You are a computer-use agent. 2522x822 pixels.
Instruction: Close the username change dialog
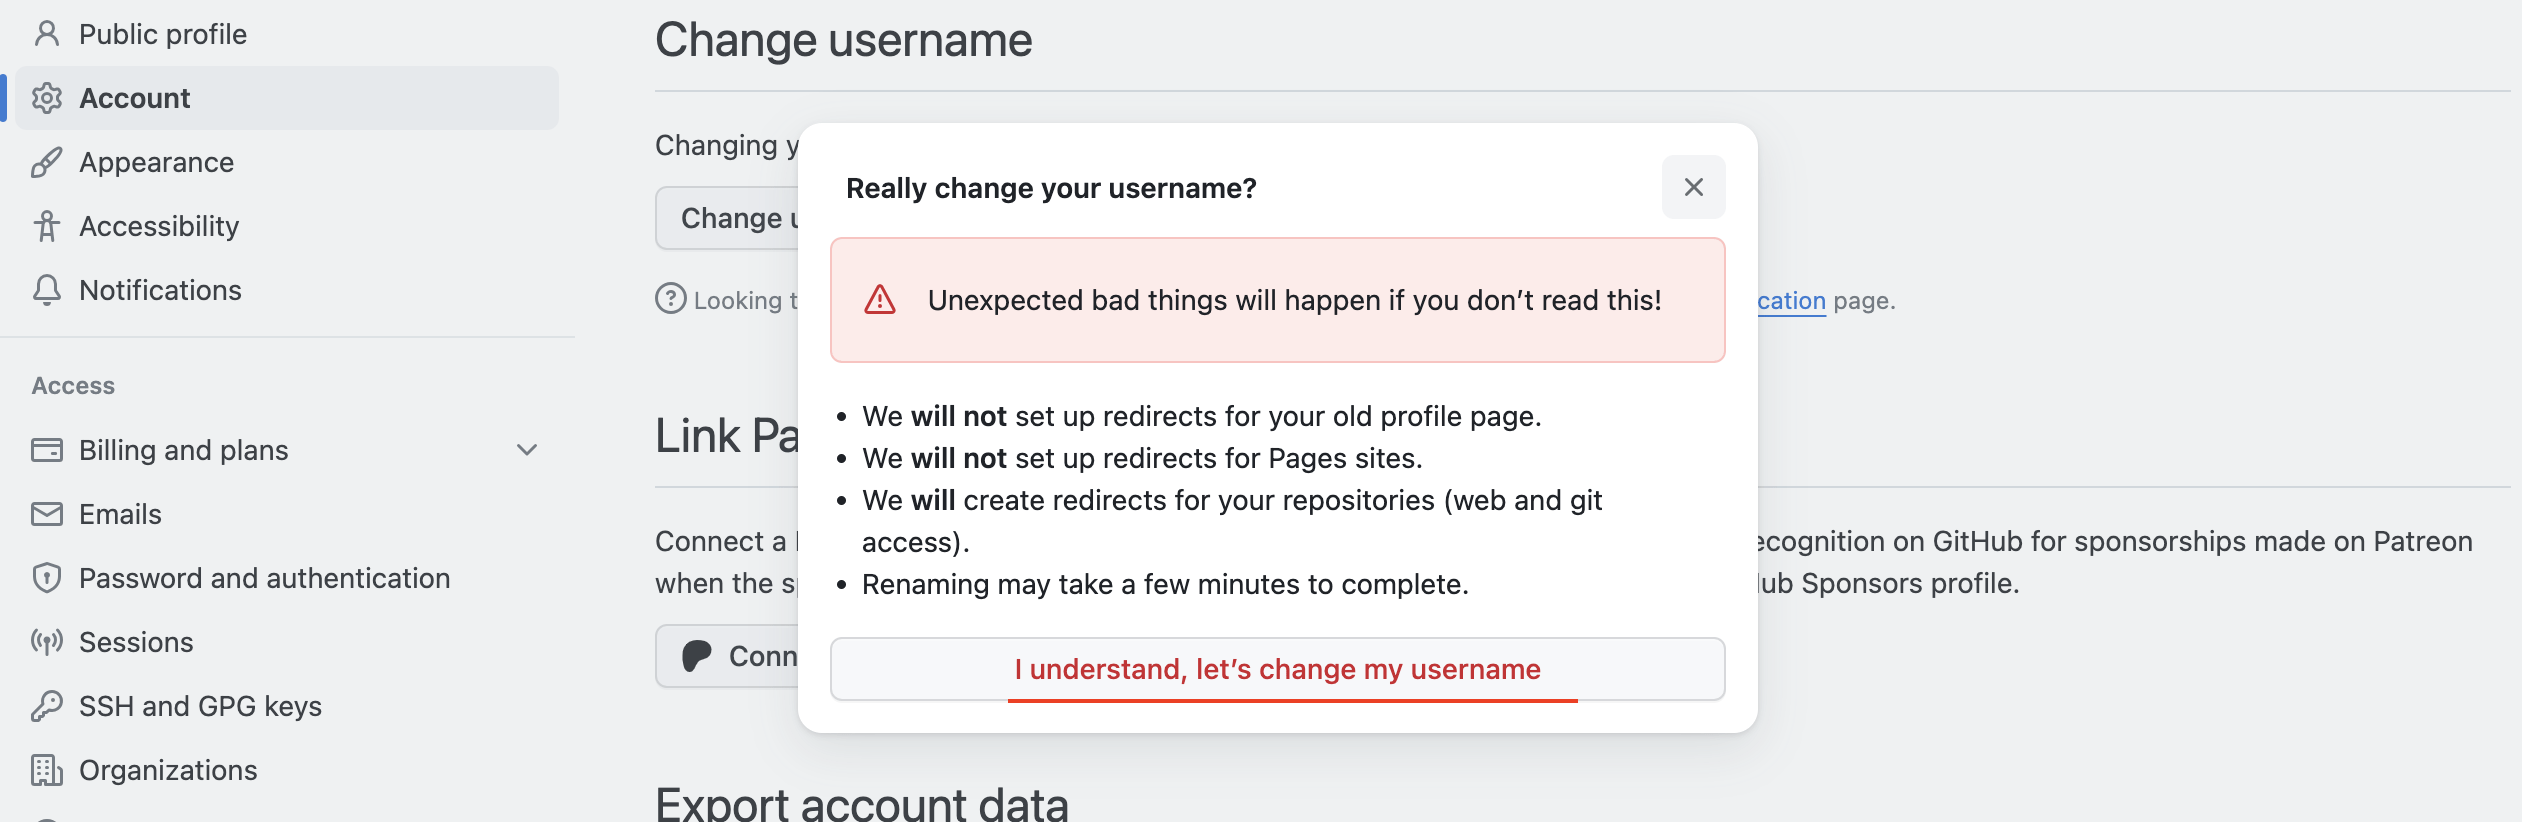click(x=1693, y=187)
